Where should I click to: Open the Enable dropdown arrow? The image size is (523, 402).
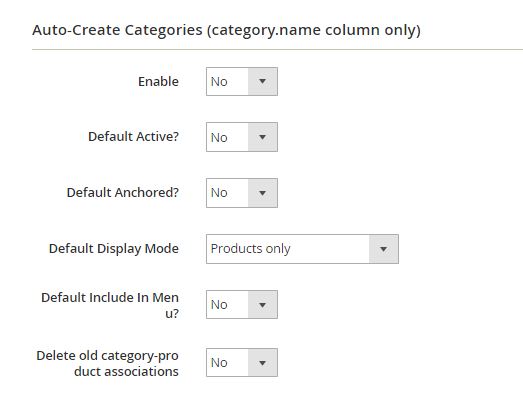(263, 81)
